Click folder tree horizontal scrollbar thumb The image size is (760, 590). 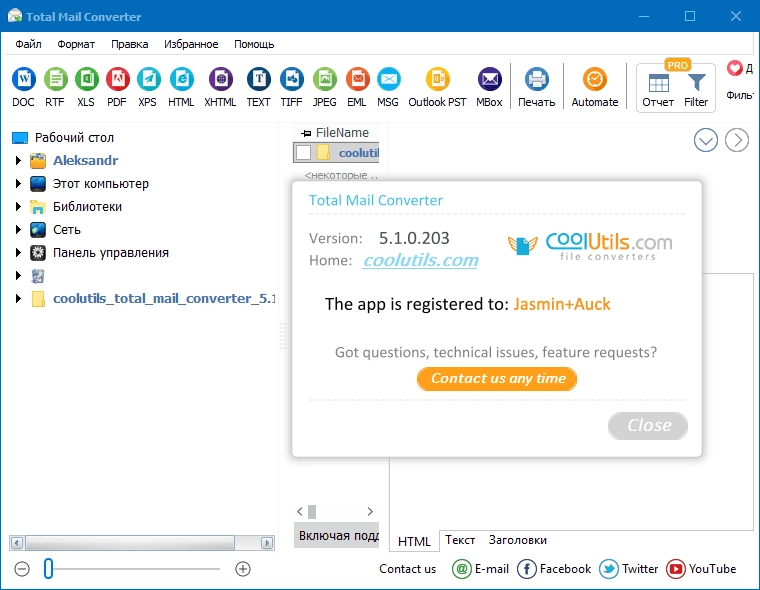pyautogui.click(x=130, y=542)
